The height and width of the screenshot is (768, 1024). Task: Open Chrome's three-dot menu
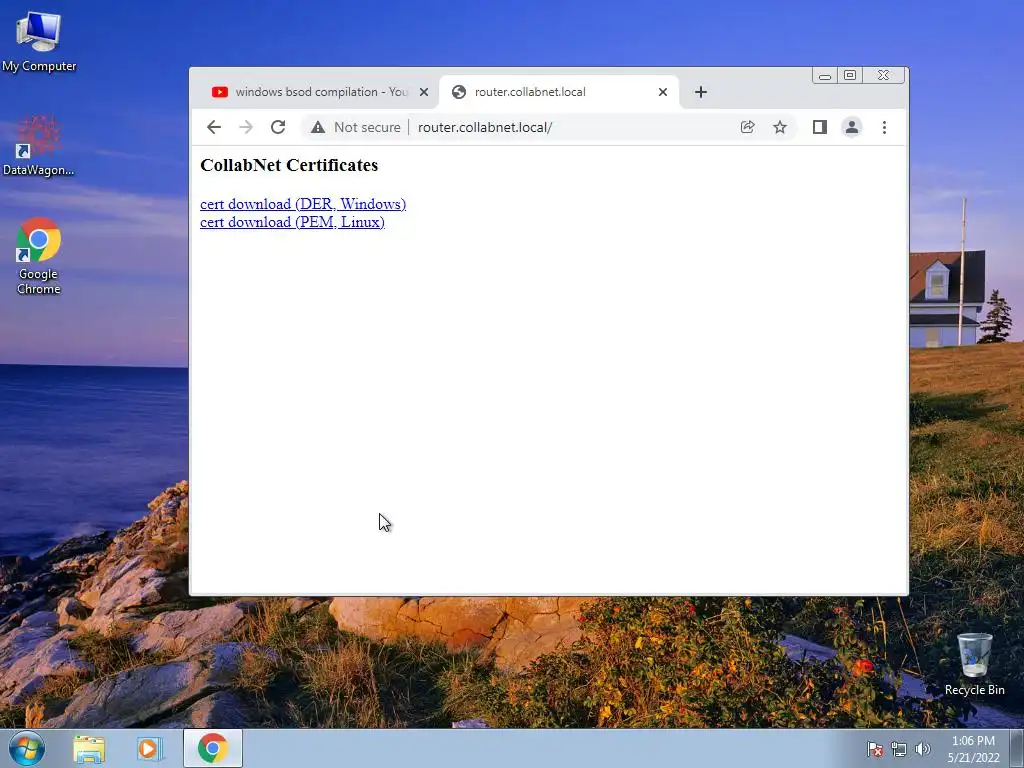coord(884,127)
